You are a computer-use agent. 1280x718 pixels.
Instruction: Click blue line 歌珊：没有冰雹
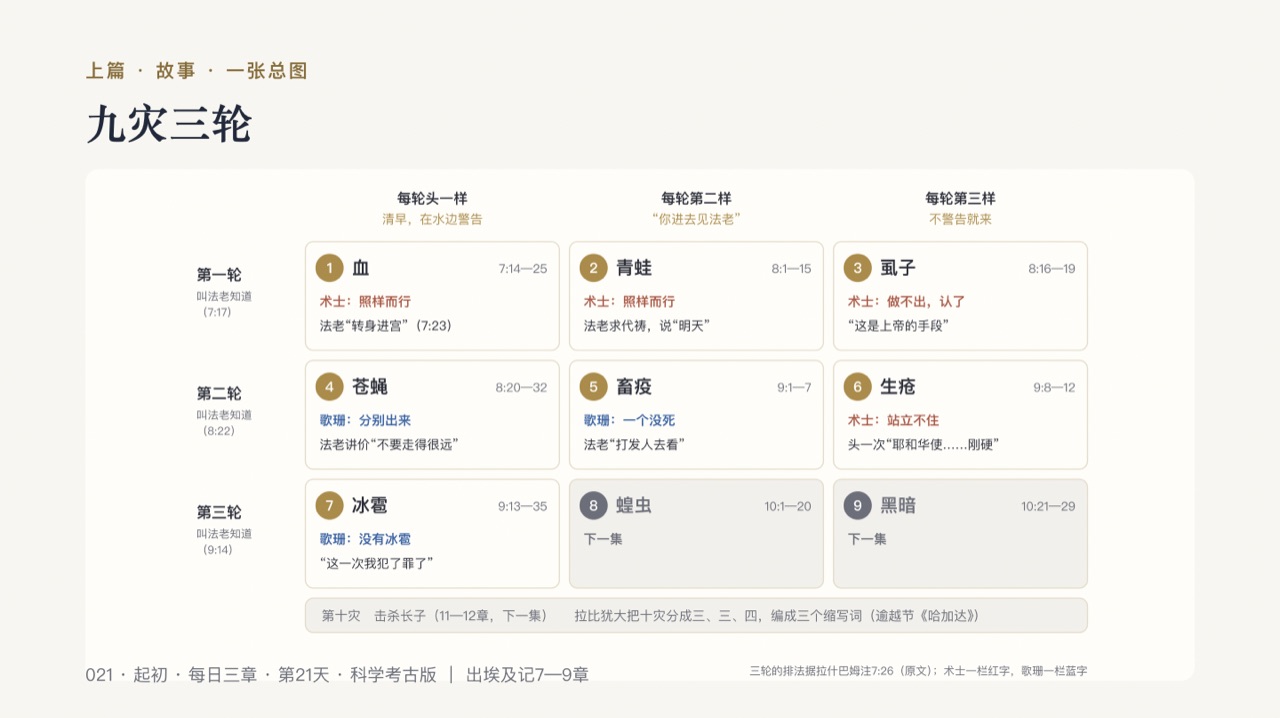point(365,539)
